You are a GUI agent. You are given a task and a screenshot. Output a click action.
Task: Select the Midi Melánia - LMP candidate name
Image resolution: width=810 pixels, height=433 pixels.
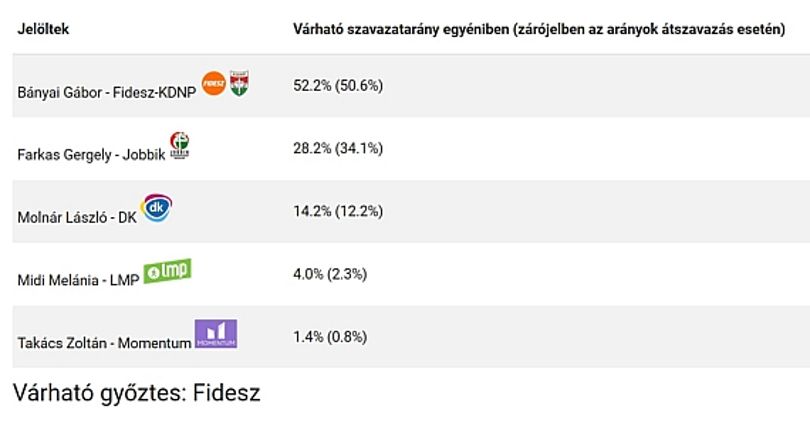79,280
